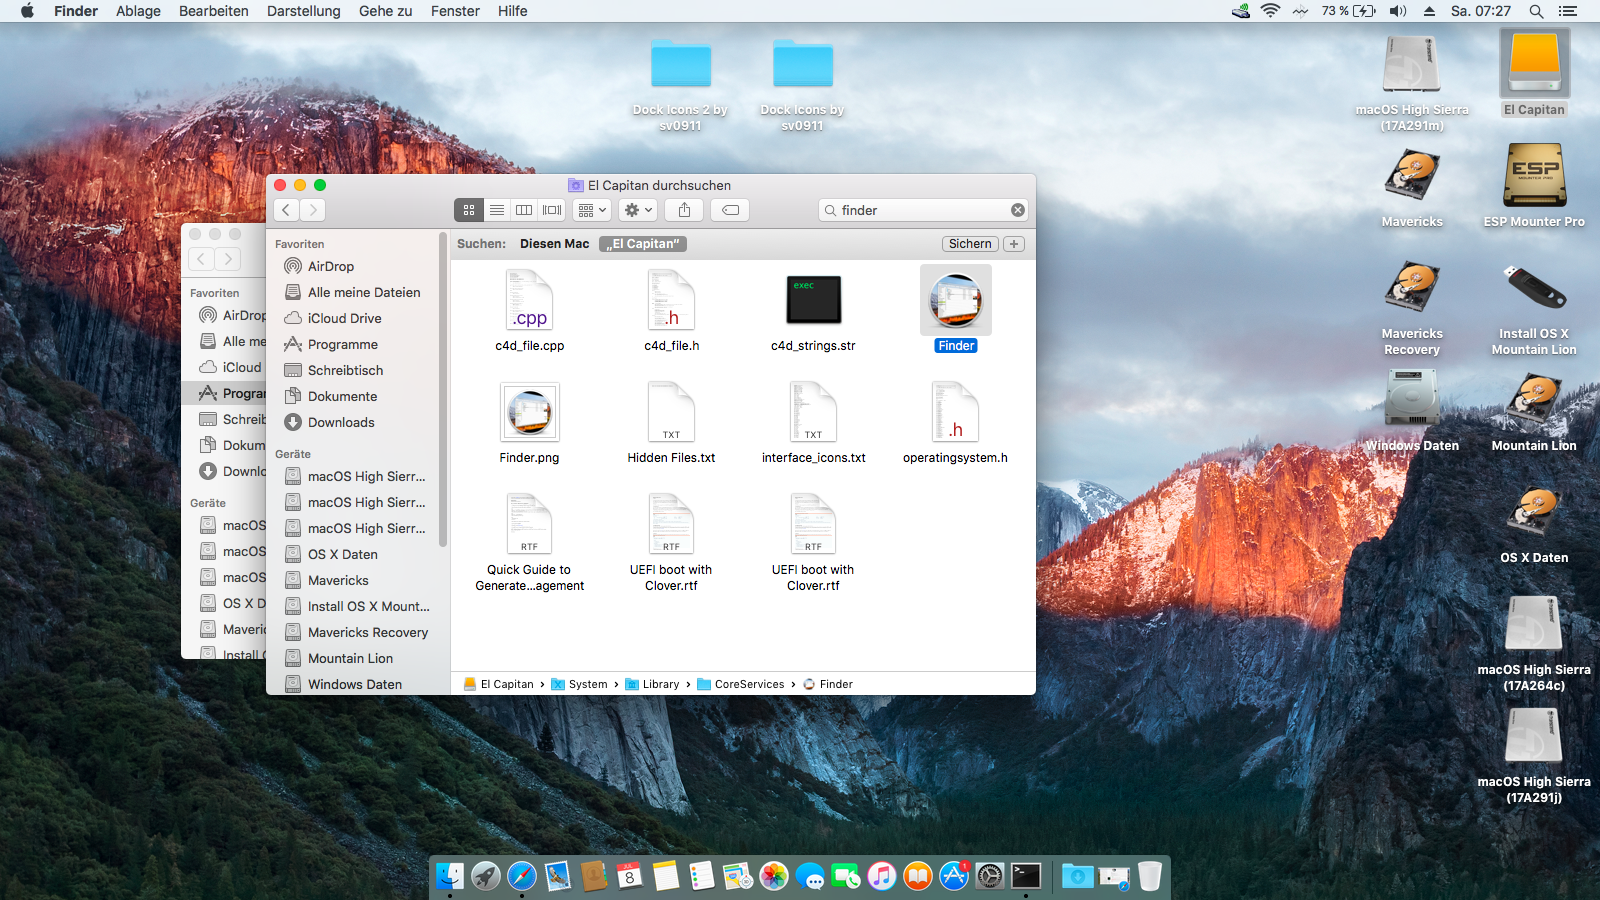Clear the finder search text
This screenshot has height=900, width=1600.
coord(1017,210)
